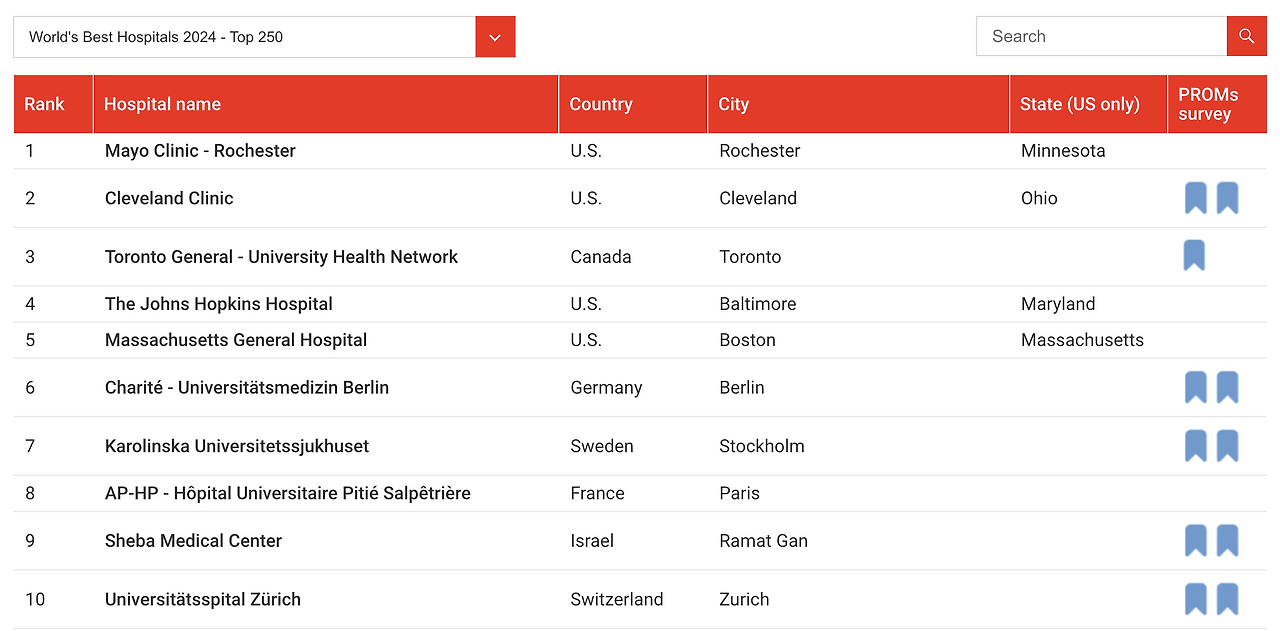Click first PROMs bookmark icon for Charité Berlin
This screenshot has height=631, width=1280.
tap(1196, 387)
